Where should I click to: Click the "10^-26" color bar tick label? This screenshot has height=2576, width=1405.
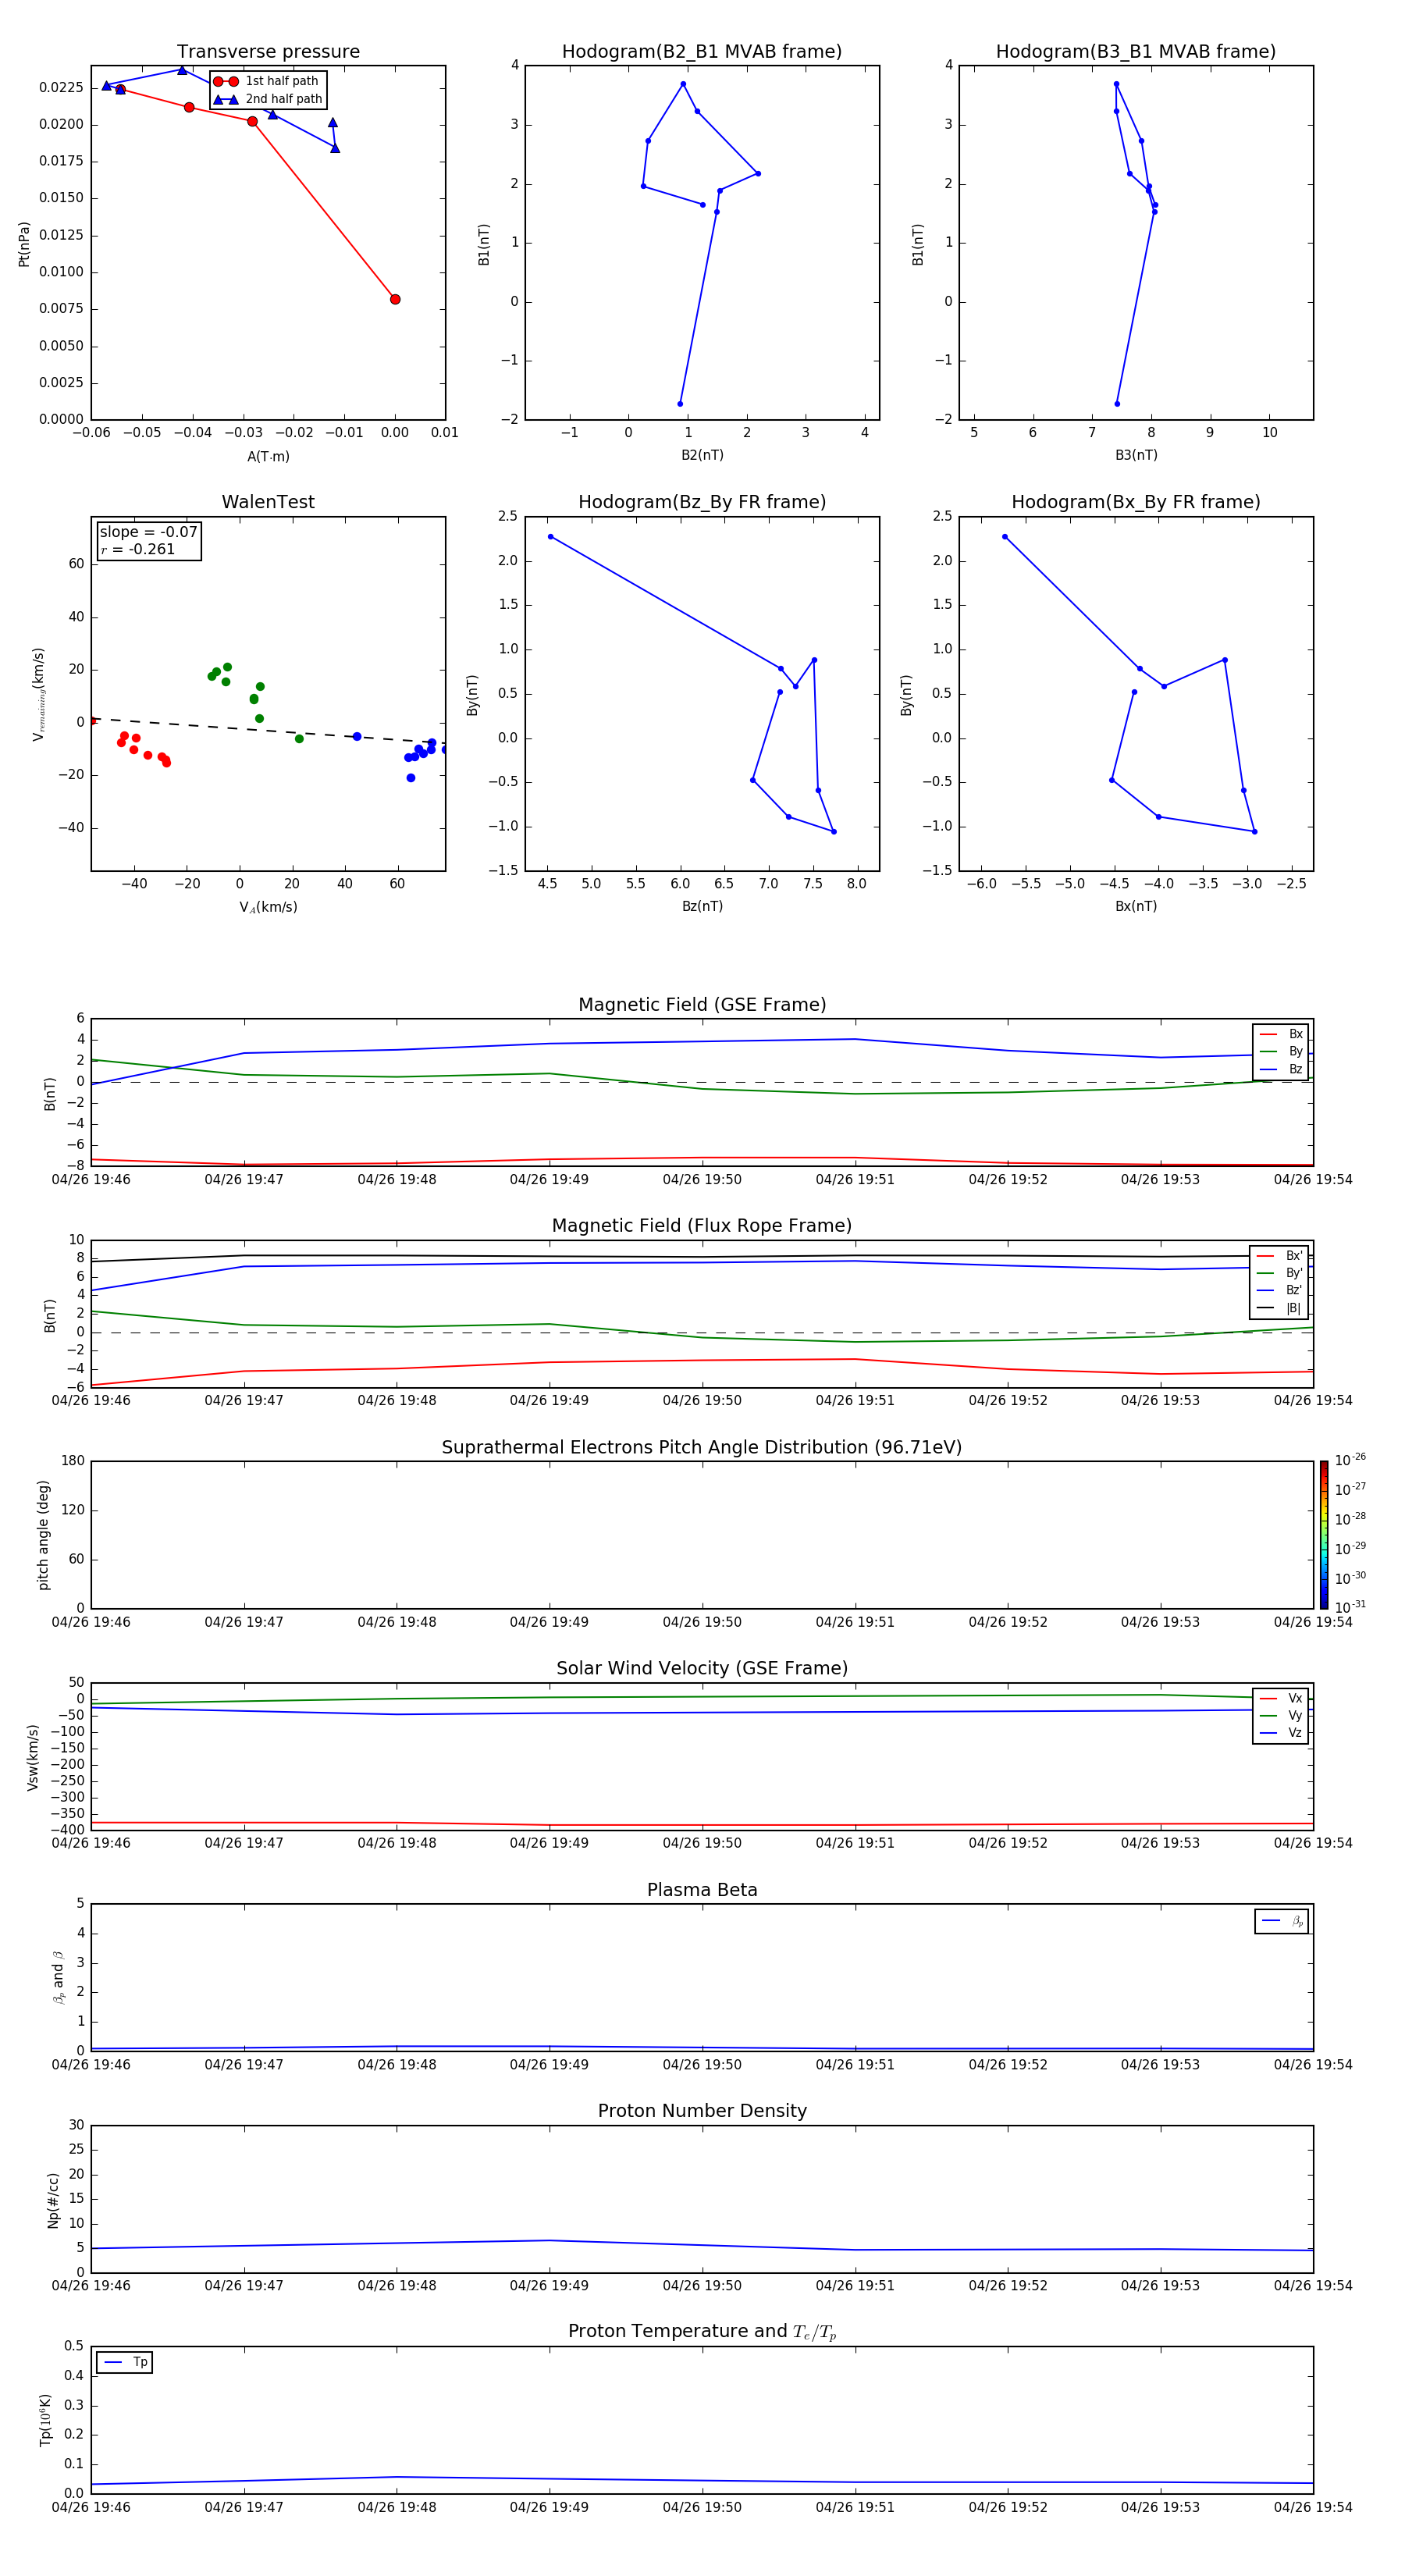coord(1350,1460)
